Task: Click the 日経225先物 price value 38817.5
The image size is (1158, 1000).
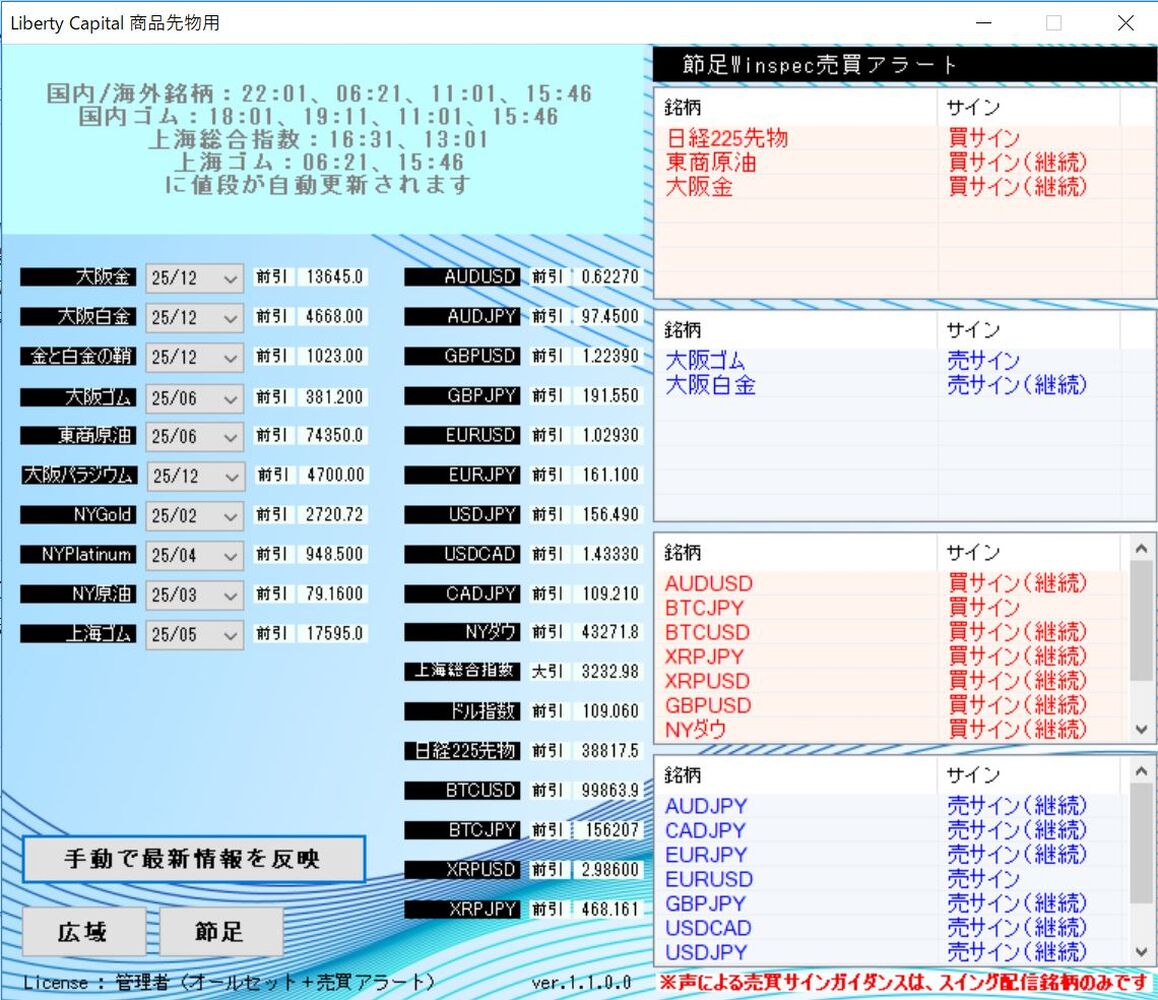Action: [610, 751]
